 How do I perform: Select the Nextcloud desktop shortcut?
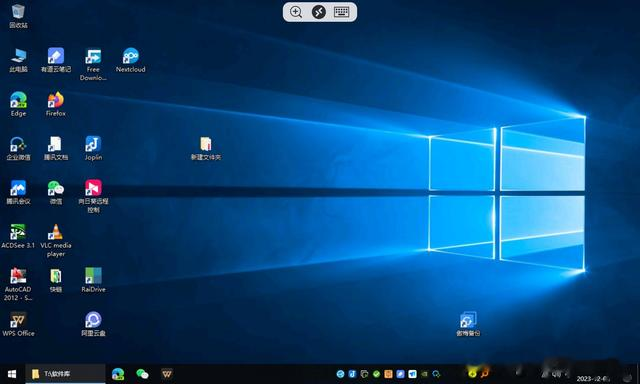(x=131, y=60)
